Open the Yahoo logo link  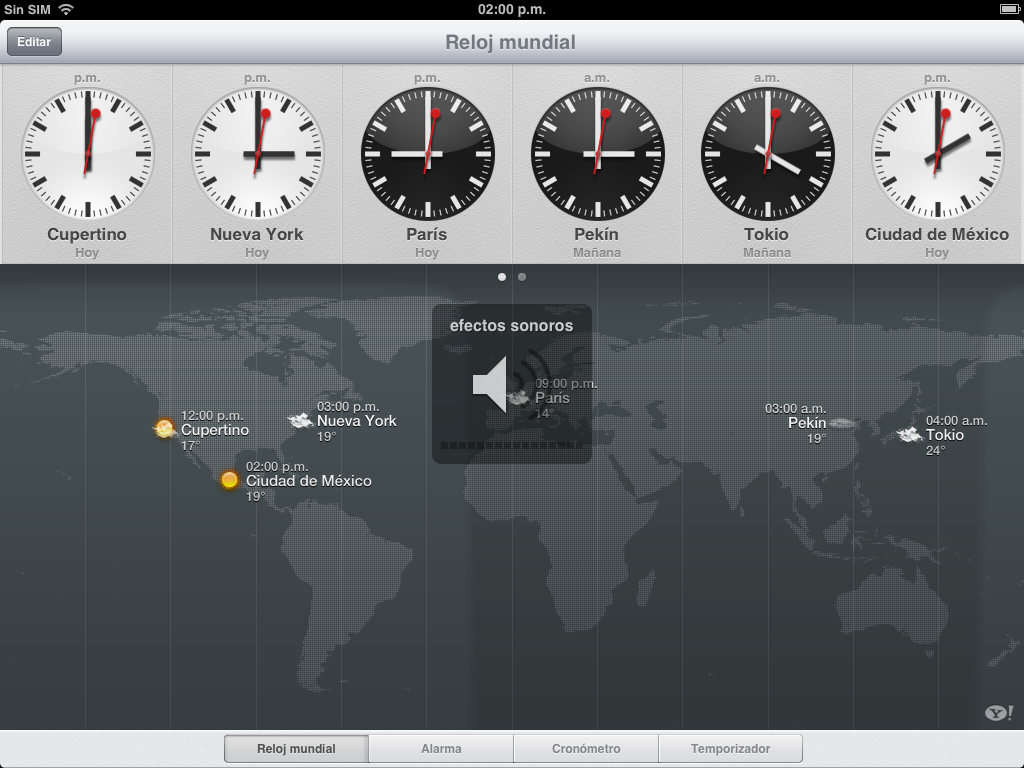998,713
